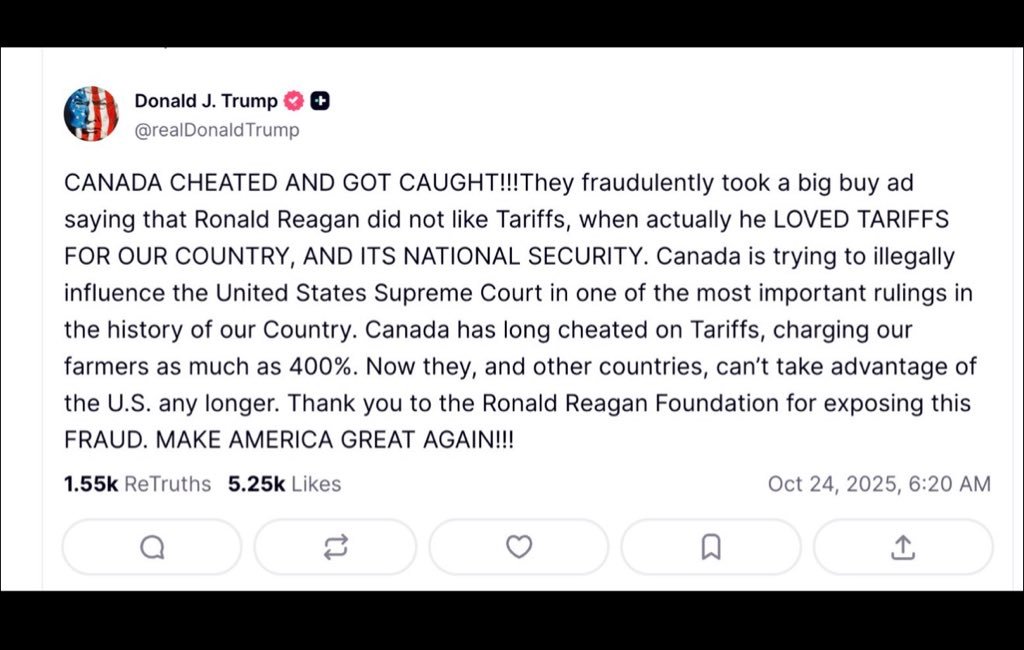View the 5.25k Likes list
Image resolution: width=1024 pixels, height=650 pixels.
[284, 484]
